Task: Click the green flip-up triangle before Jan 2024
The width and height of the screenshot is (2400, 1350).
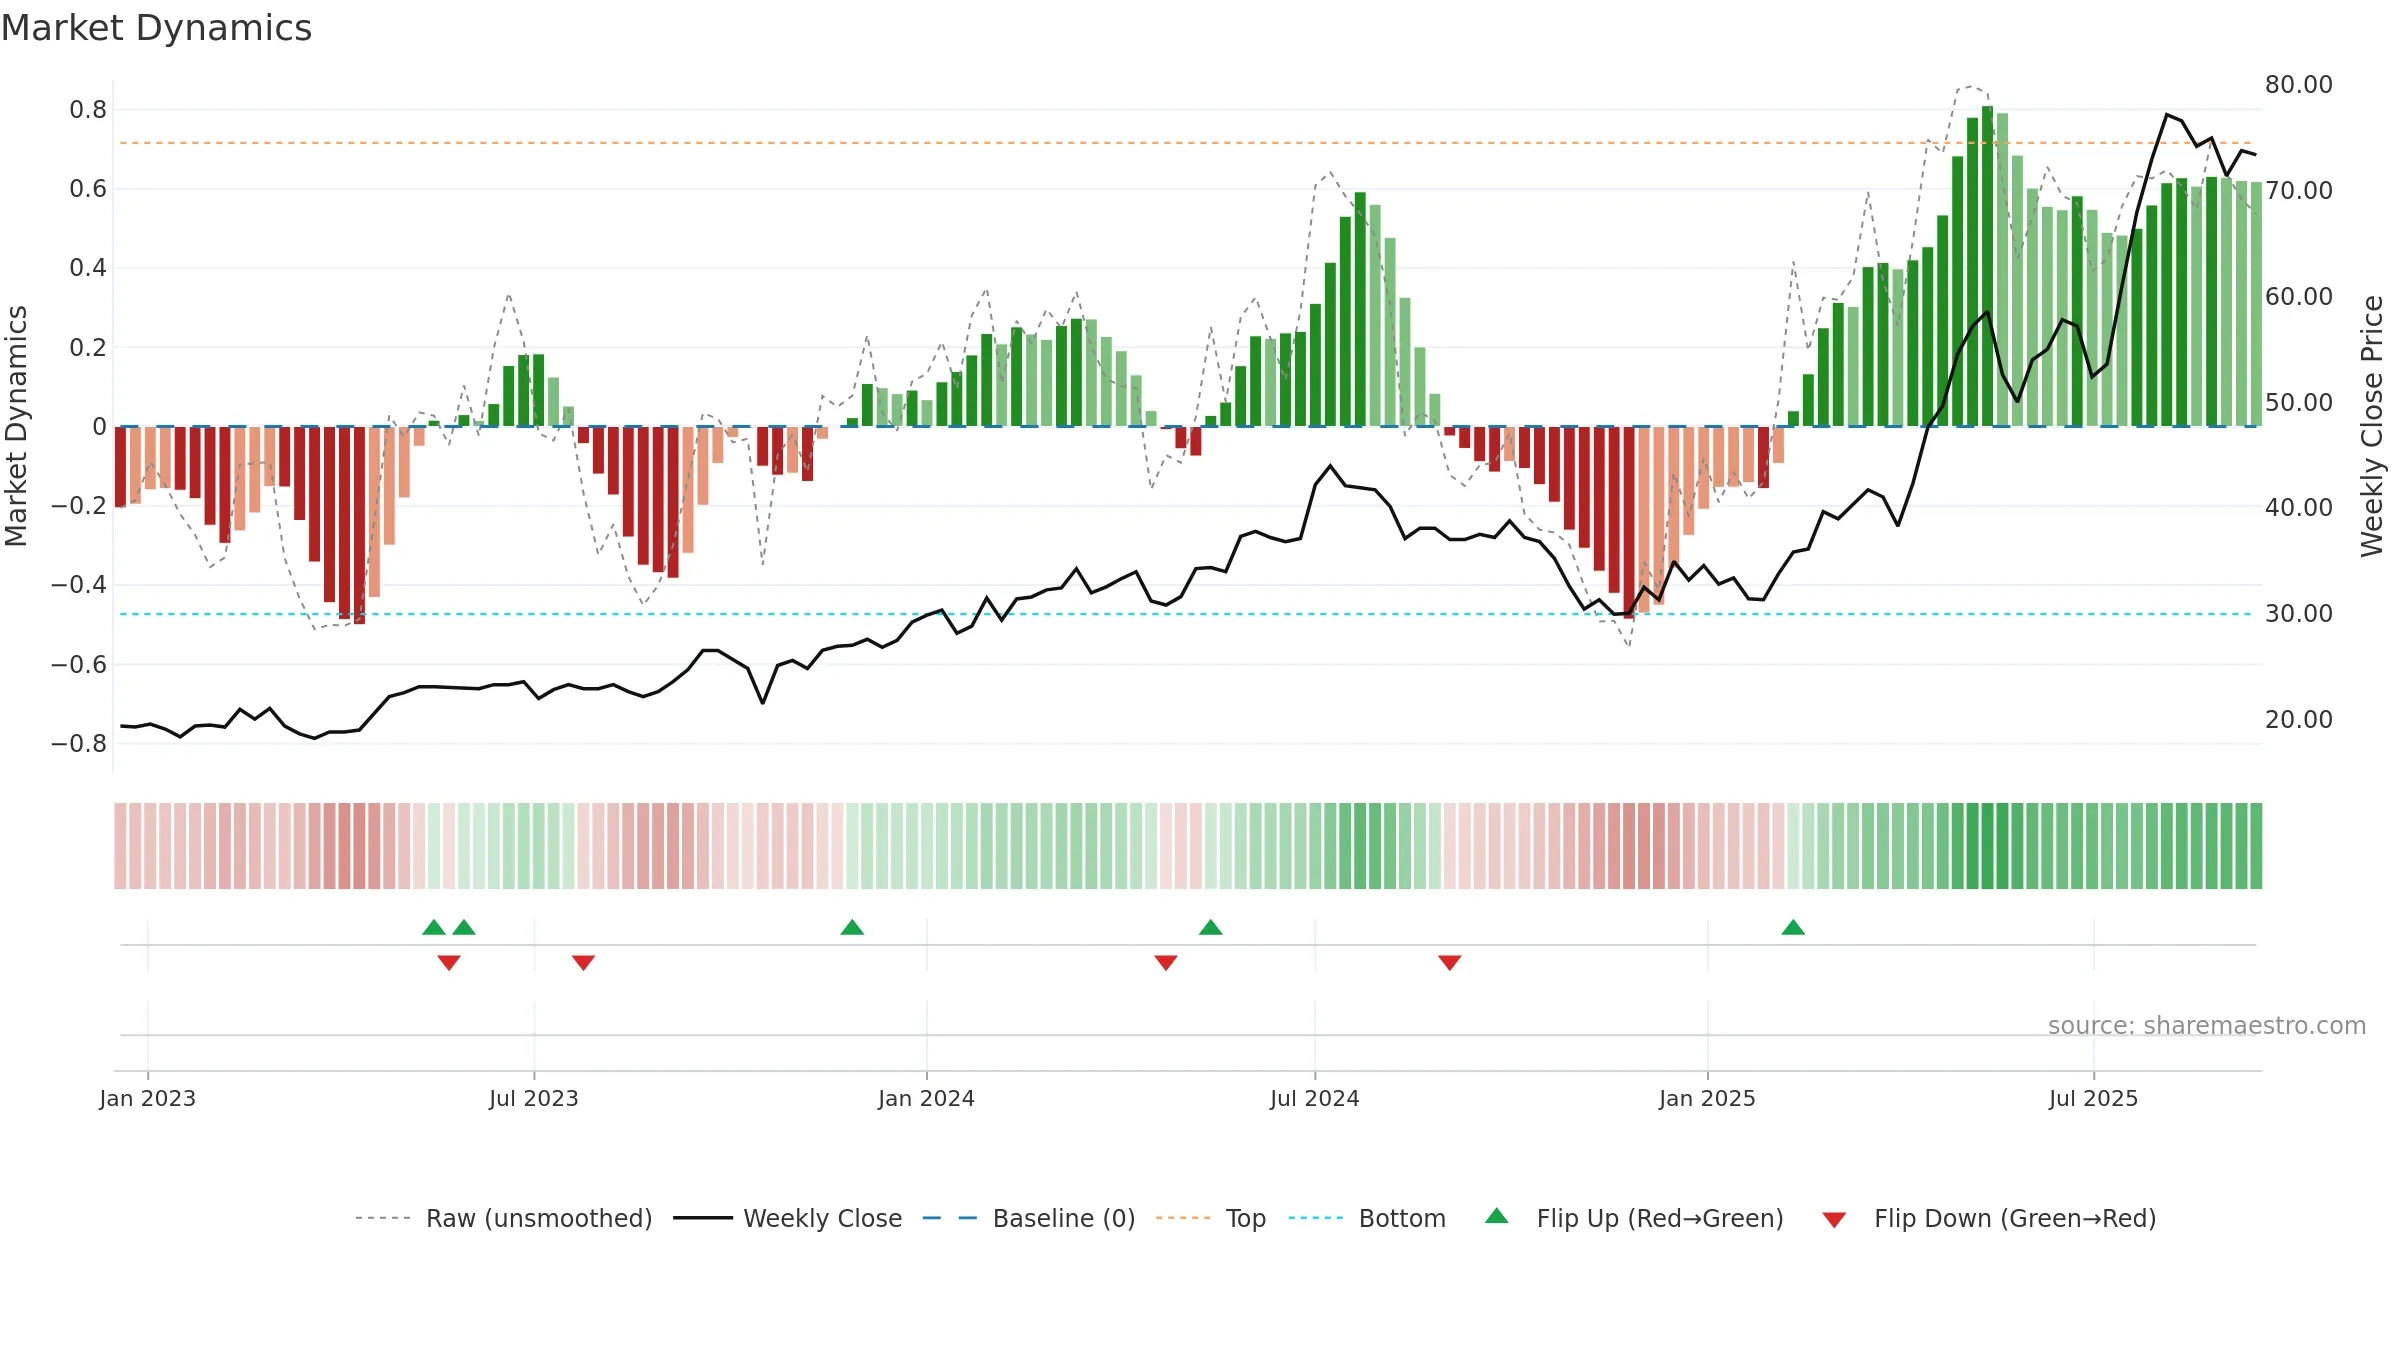Action: (x=852, y=927)
